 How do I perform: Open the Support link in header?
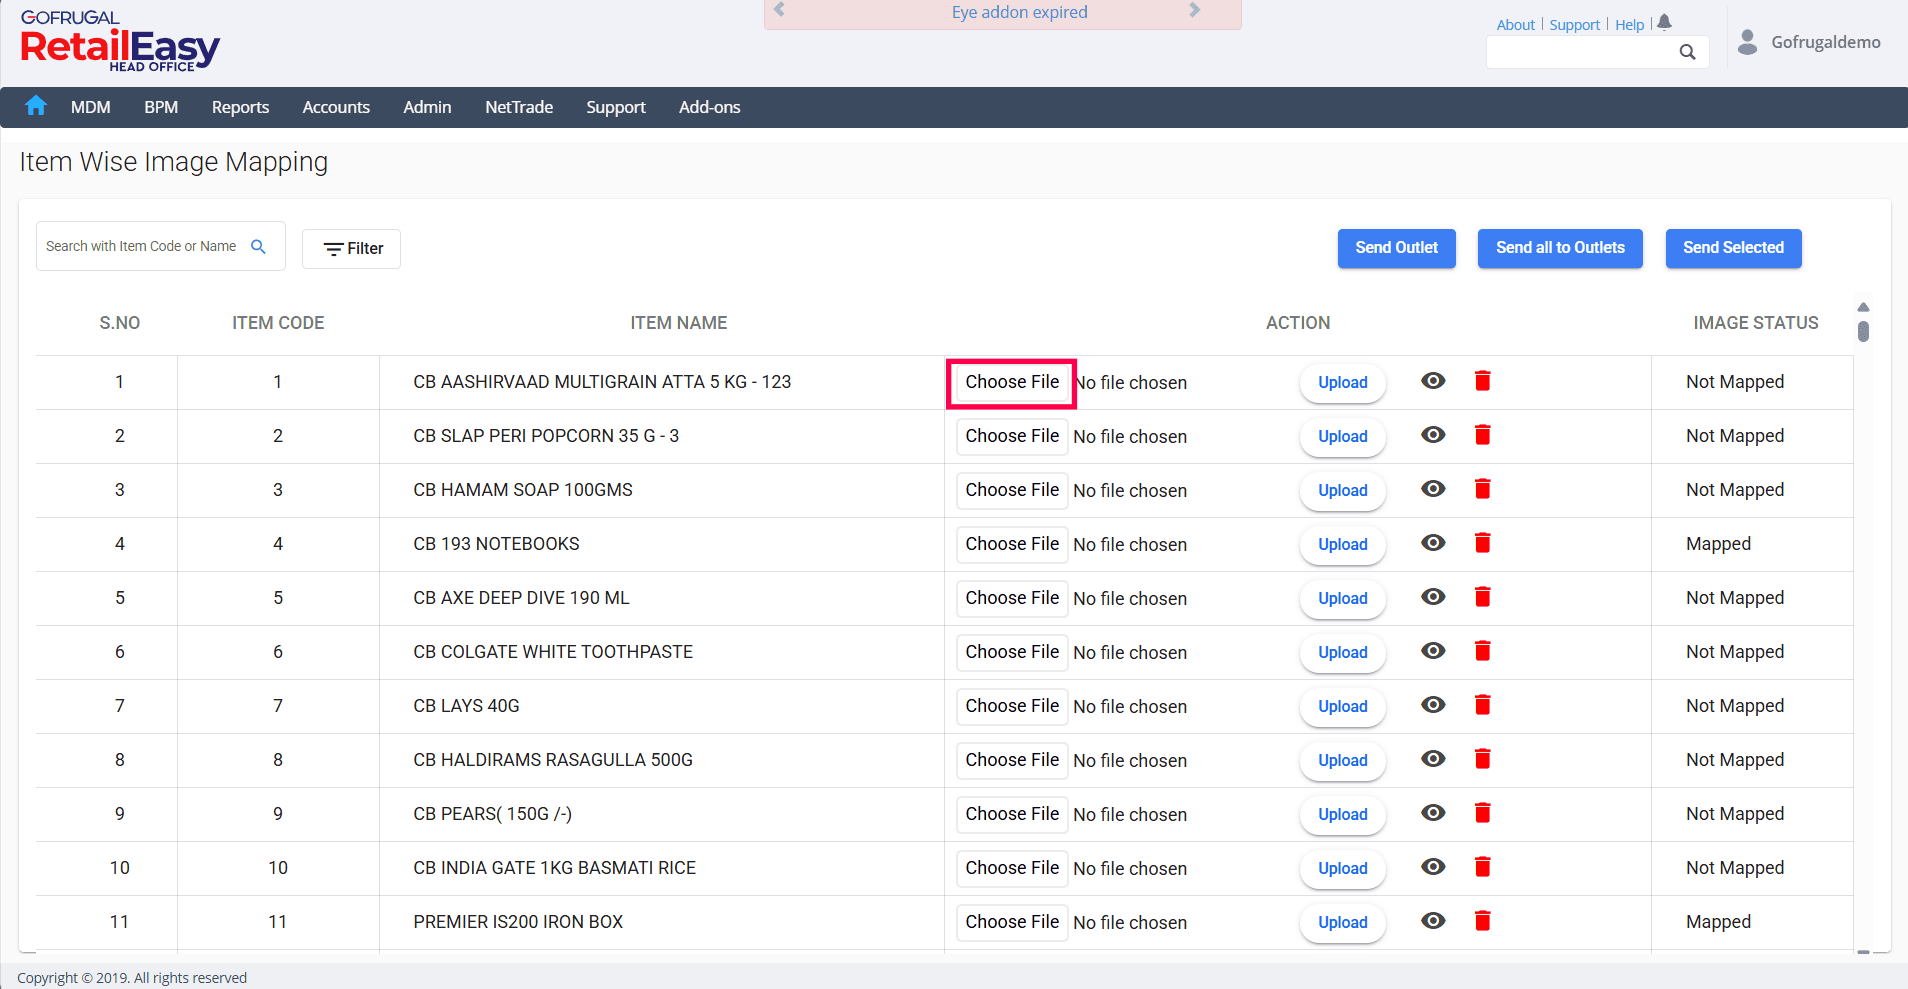tap(1575, 25)
